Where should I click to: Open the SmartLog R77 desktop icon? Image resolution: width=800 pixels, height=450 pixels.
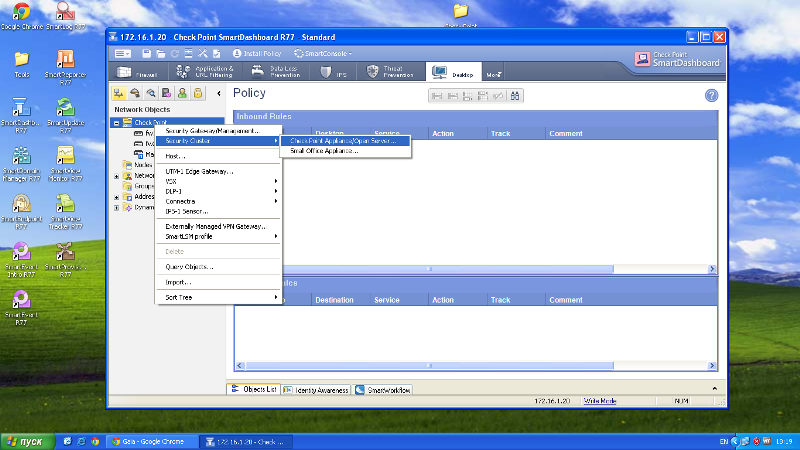[x=65, y=16]
